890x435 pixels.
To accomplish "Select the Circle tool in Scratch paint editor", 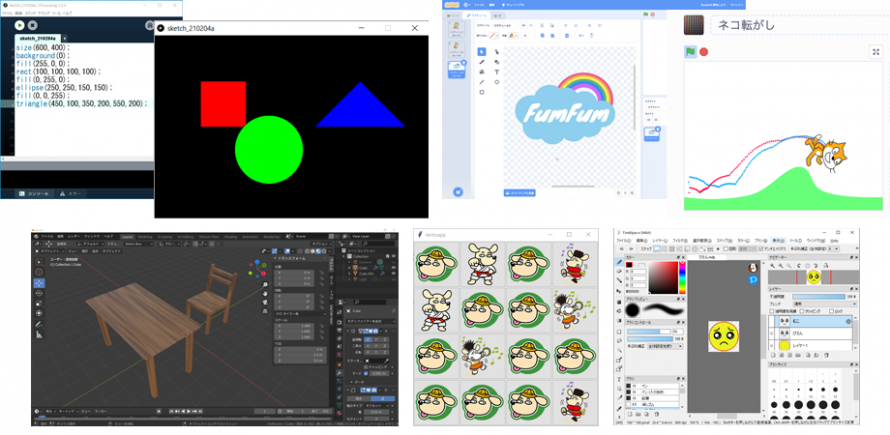I will coord(497,82).
